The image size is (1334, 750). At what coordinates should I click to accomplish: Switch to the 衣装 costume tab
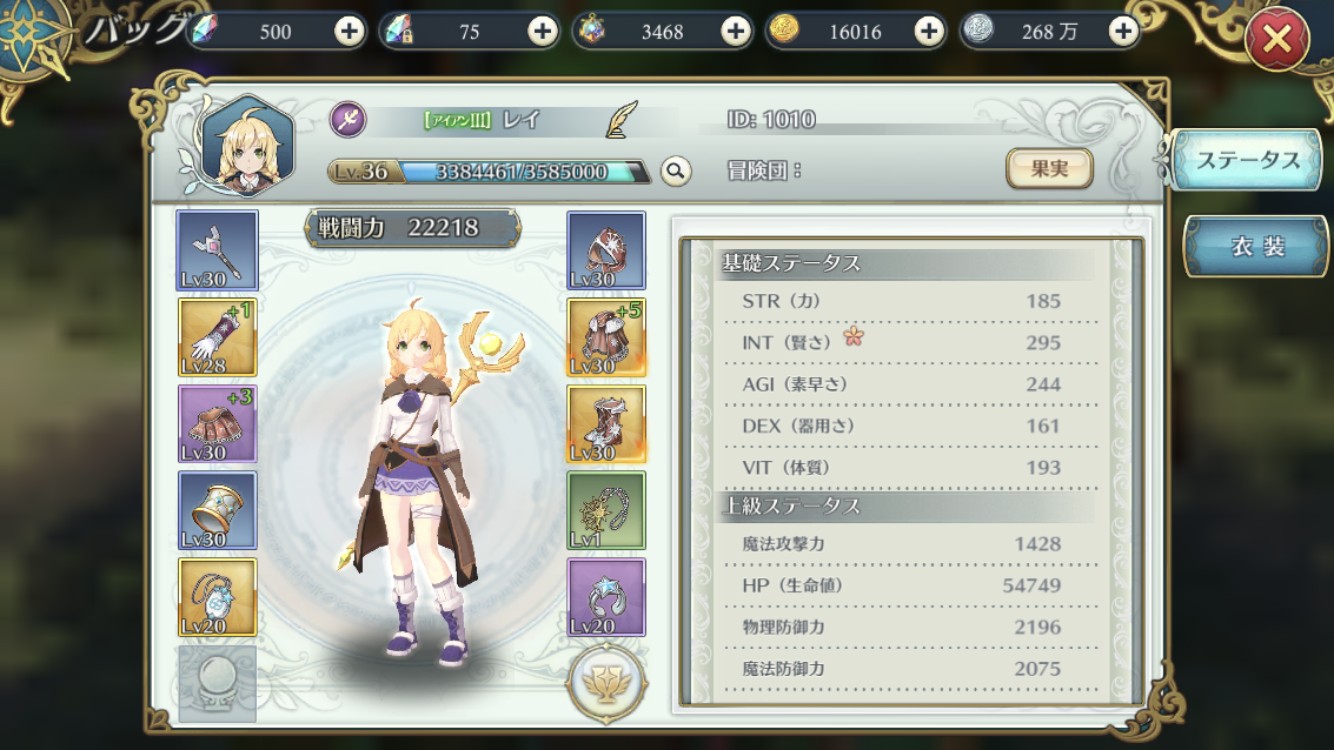[1256, 246]
